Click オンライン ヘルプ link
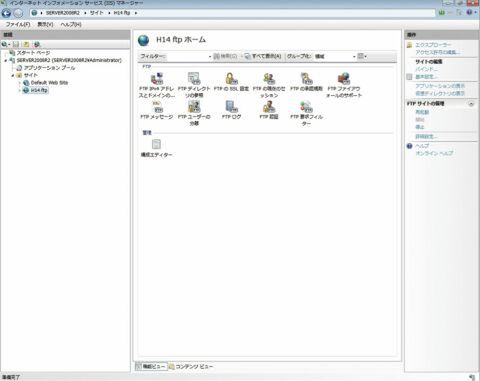480x381 pixels. [434, 153]
